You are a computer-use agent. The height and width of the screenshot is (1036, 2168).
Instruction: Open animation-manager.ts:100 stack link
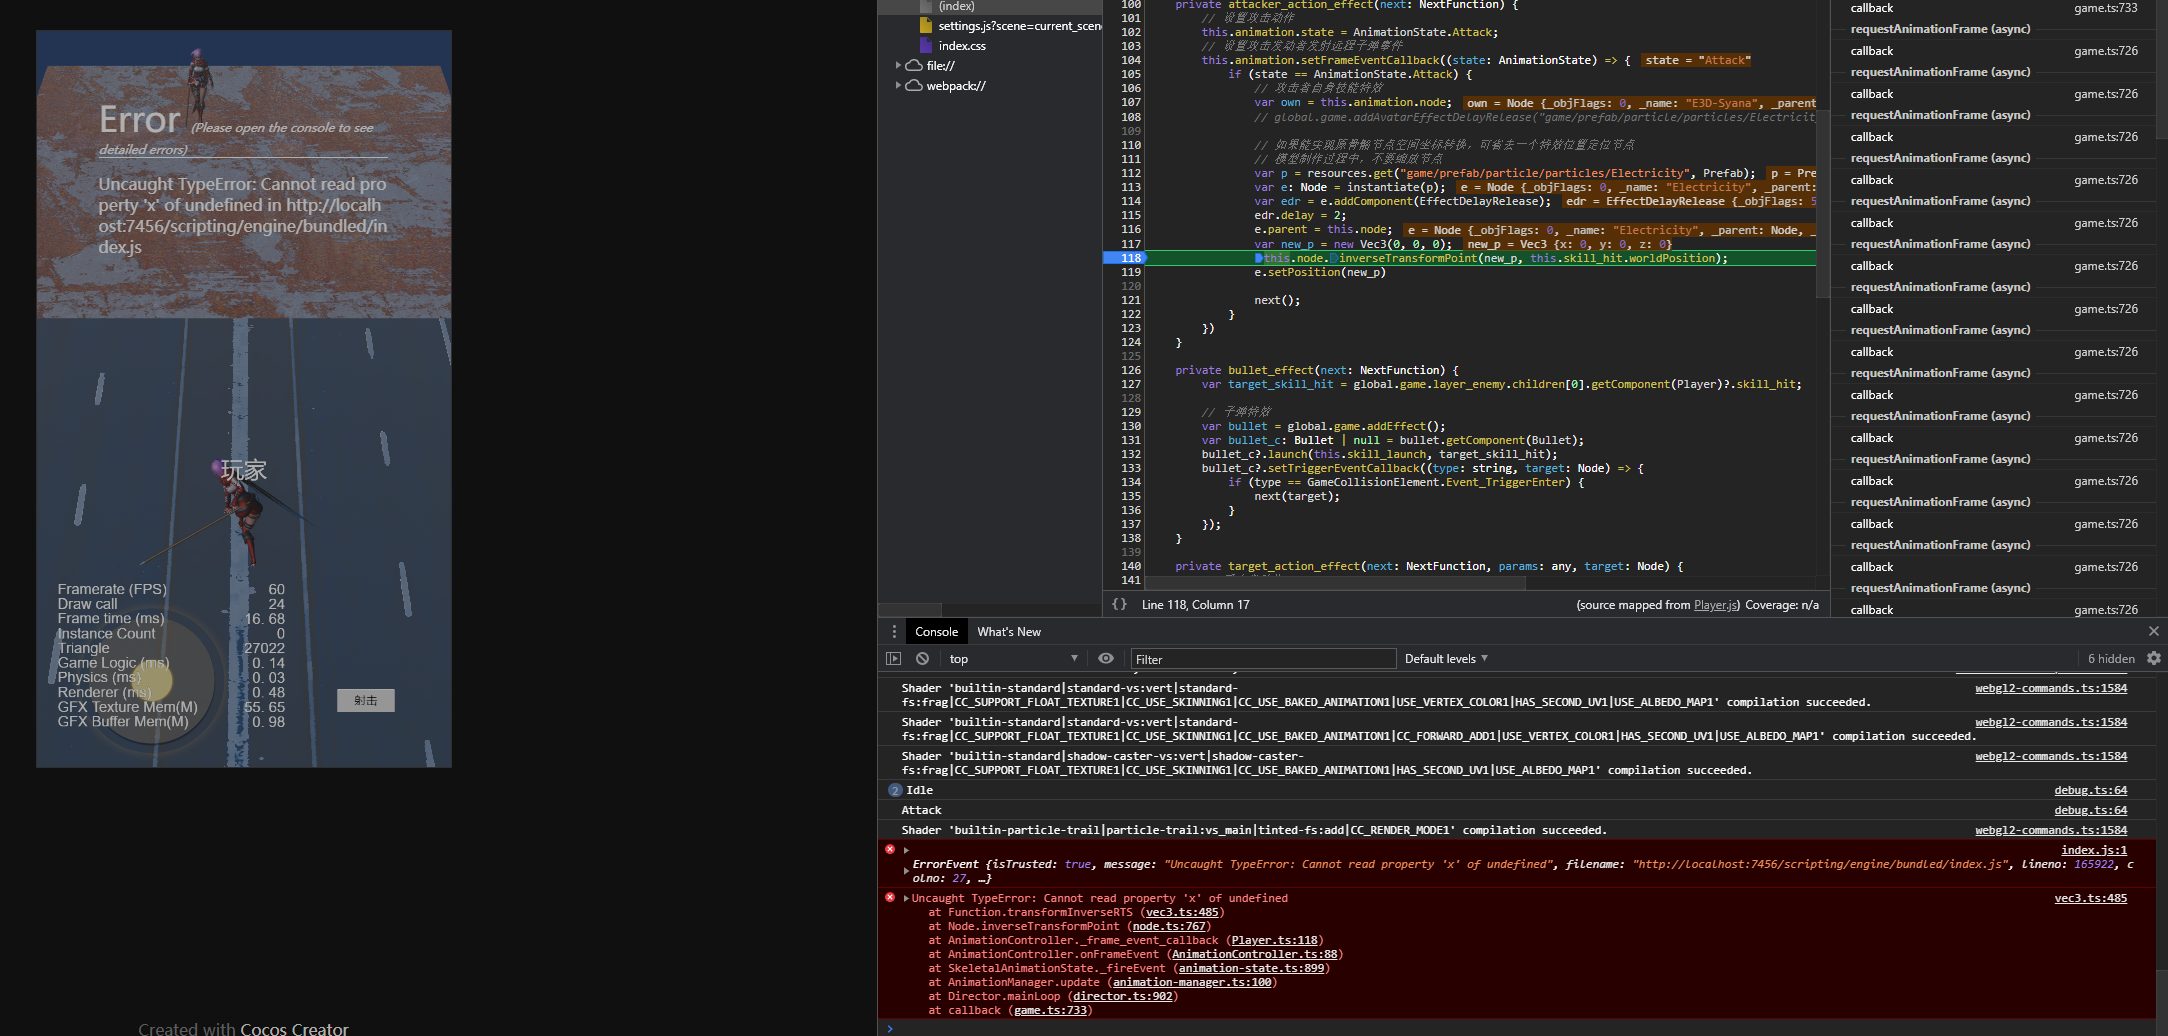[x=1192, y=982]
